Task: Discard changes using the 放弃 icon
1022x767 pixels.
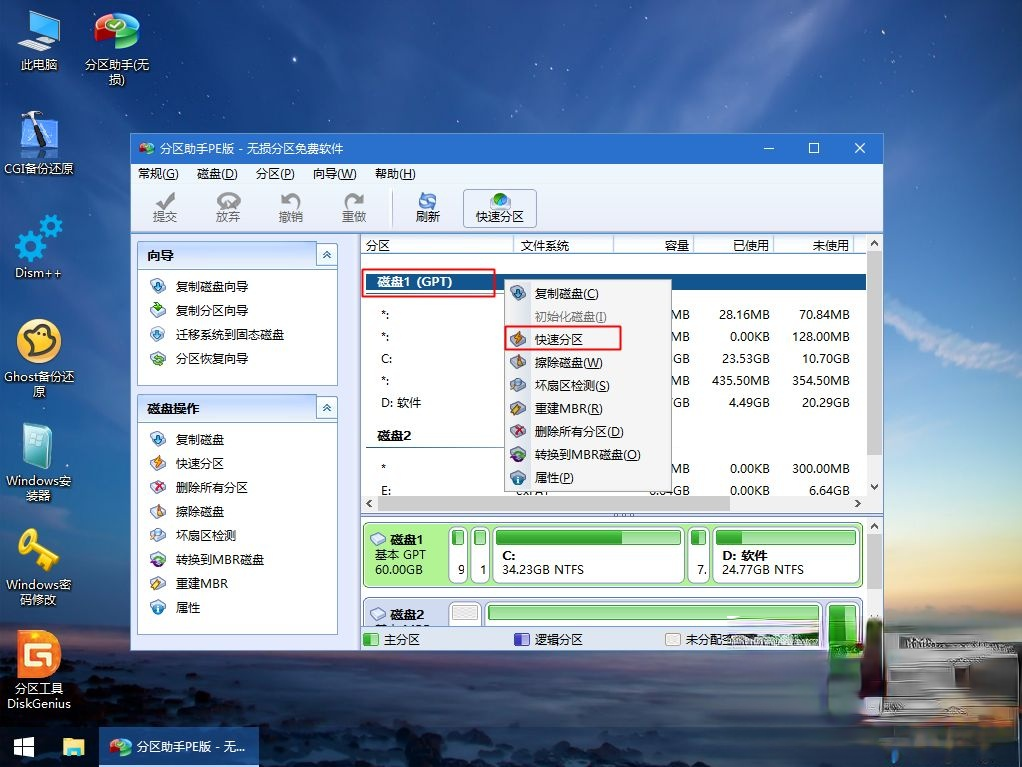Action: [x=228, y=207]
